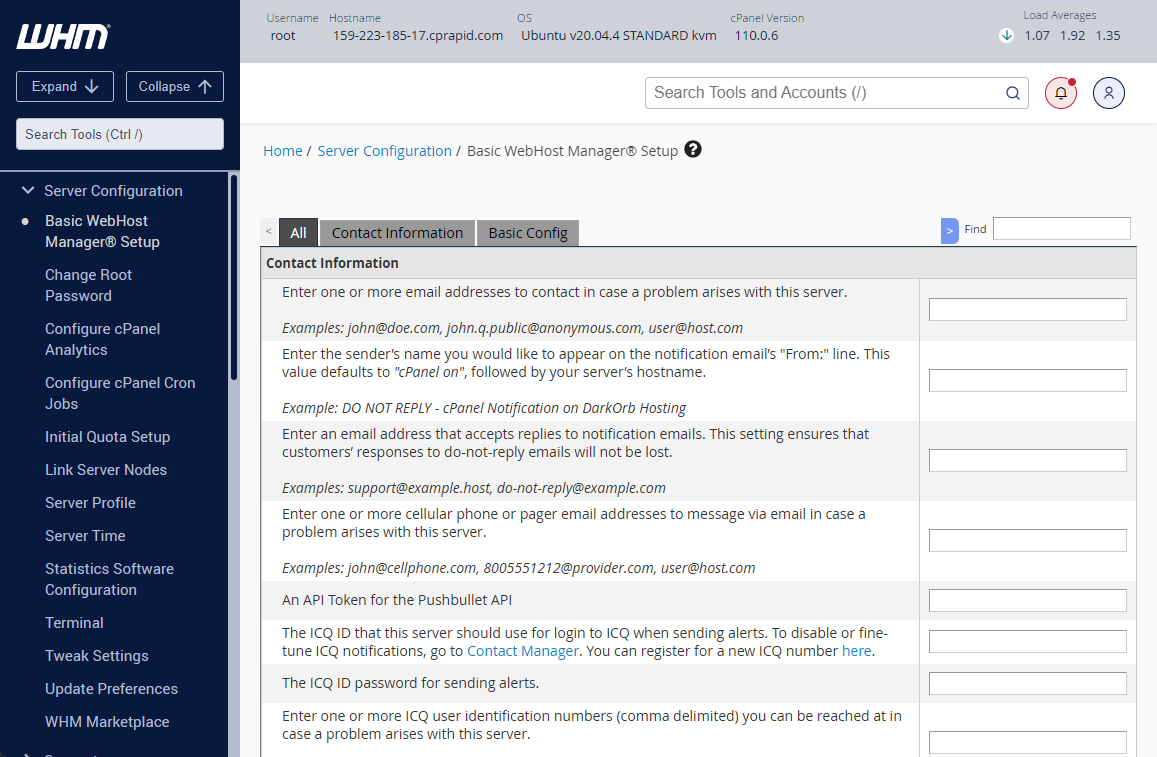The height and width of the screenshot is (757, 1157).
Task: Open Server Configuration breadcrumb link
Action: (384, 151)
